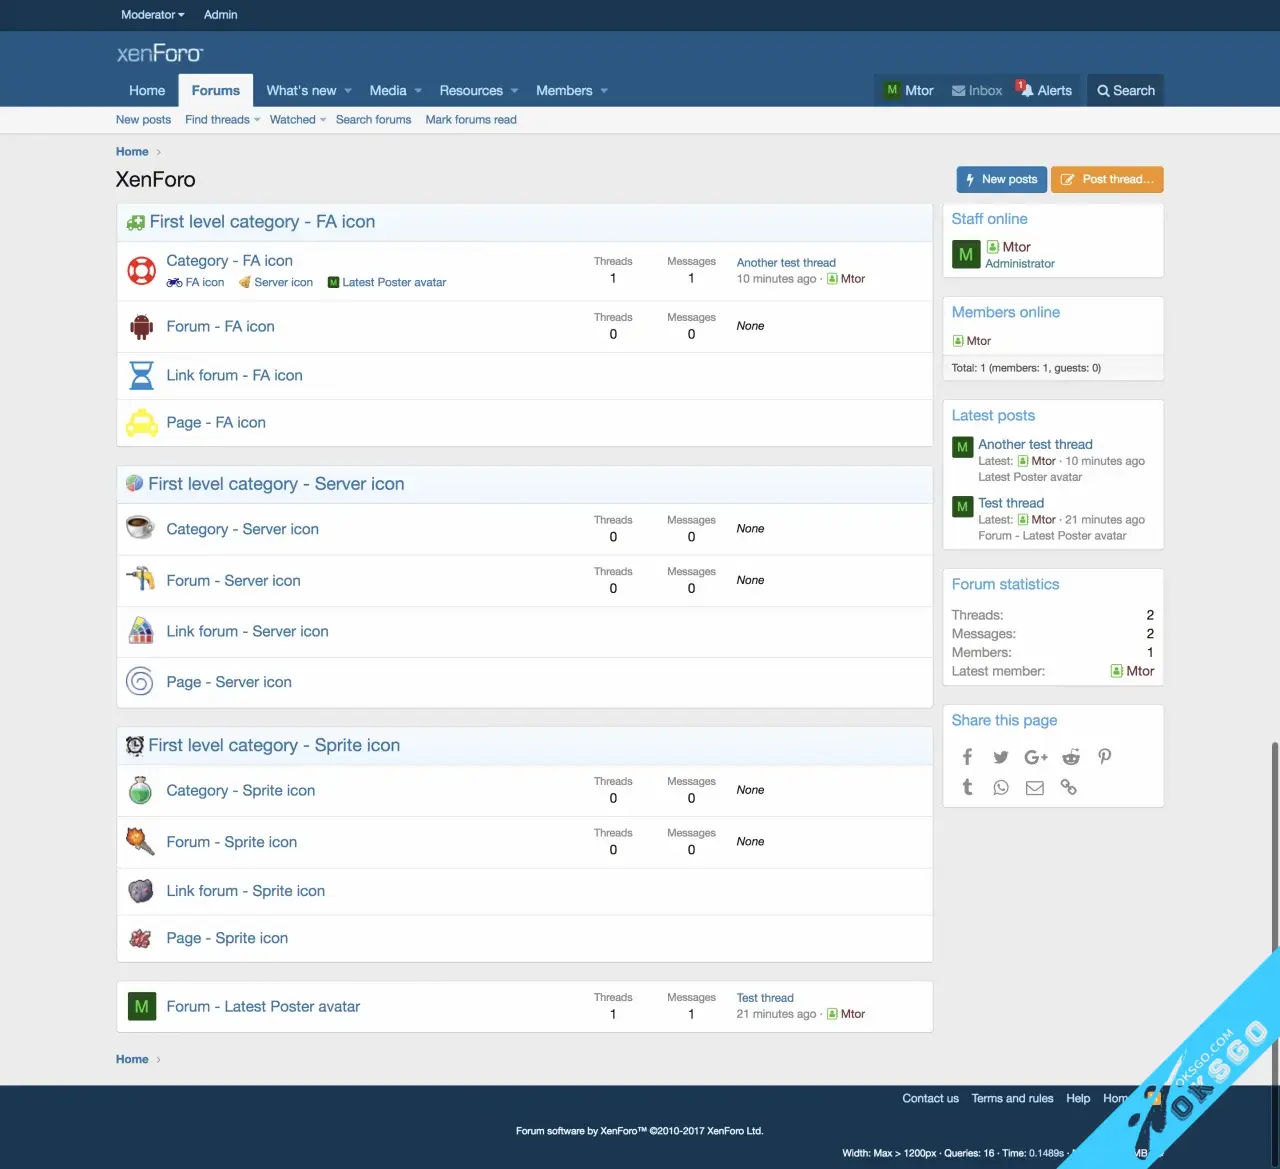Viewport: 1280px width, 1169px height.
Task: Click lifebuoy icon for Category - FA icon
Action: point(141,271)
